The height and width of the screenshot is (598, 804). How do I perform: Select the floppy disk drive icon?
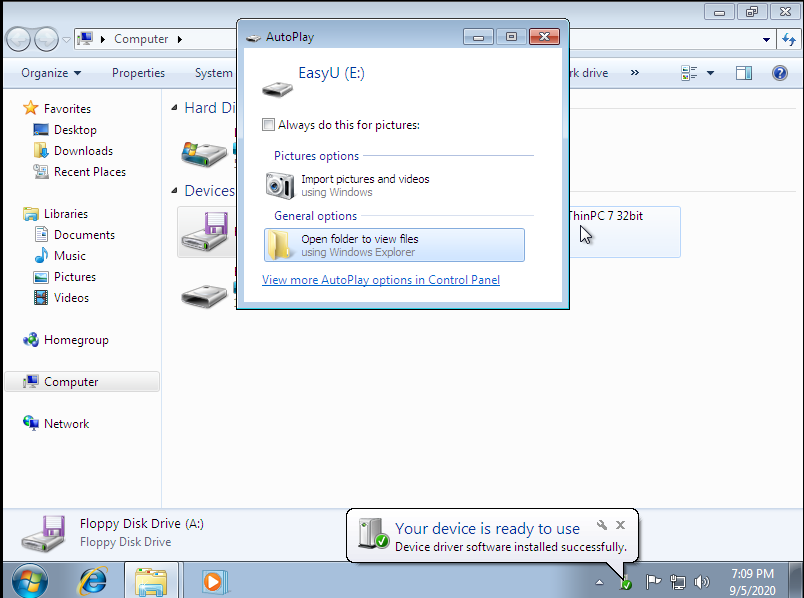206,232
